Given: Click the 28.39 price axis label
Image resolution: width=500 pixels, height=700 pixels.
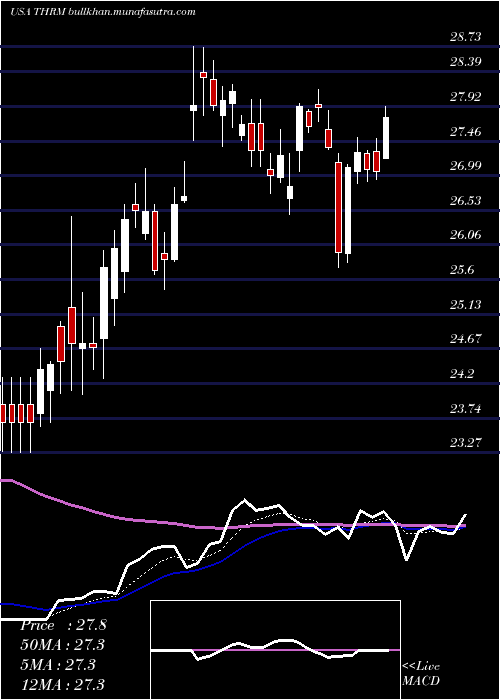Looking at the screenshot, I should pos(466,62).
